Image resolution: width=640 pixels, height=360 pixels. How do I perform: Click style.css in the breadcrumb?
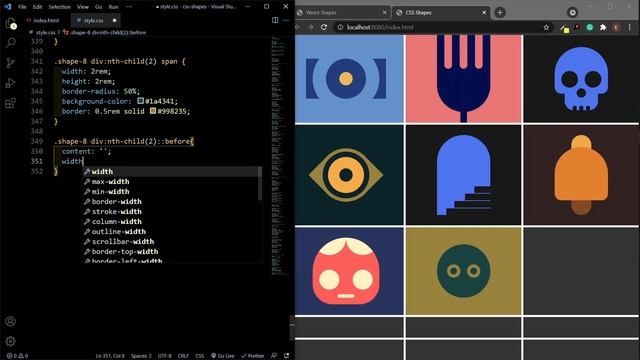point(45,32)
